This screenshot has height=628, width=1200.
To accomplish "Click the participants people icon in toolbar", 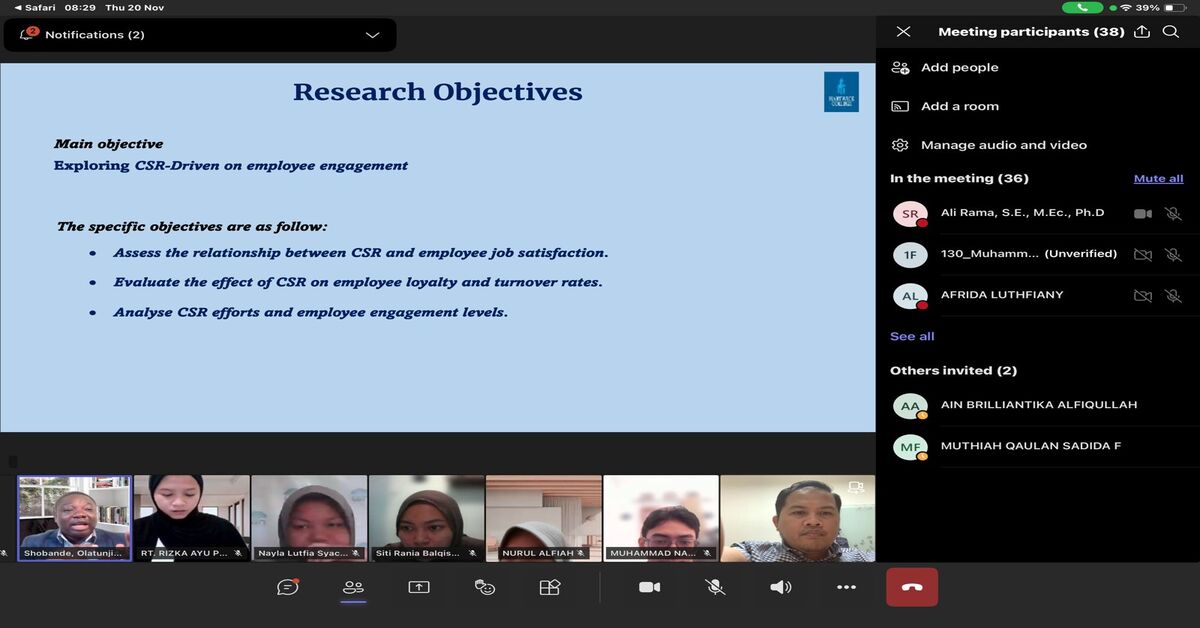I will (353, 587).
